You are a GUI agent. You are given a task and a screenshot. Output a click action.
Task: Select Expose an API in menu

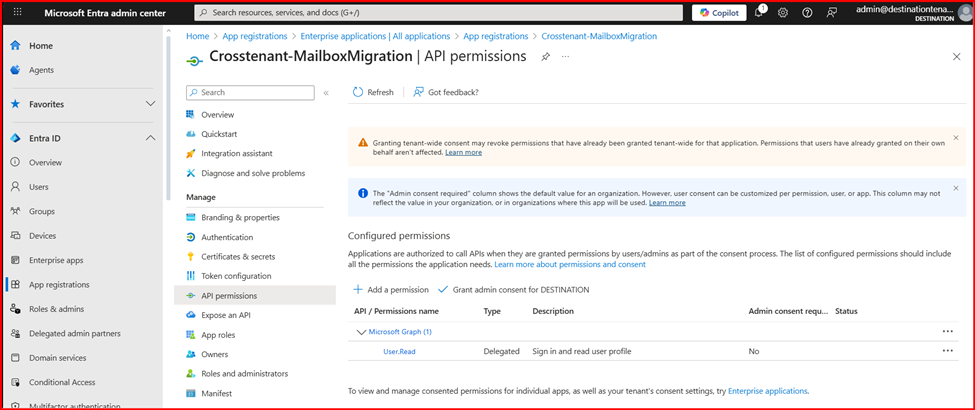[225, 315]
